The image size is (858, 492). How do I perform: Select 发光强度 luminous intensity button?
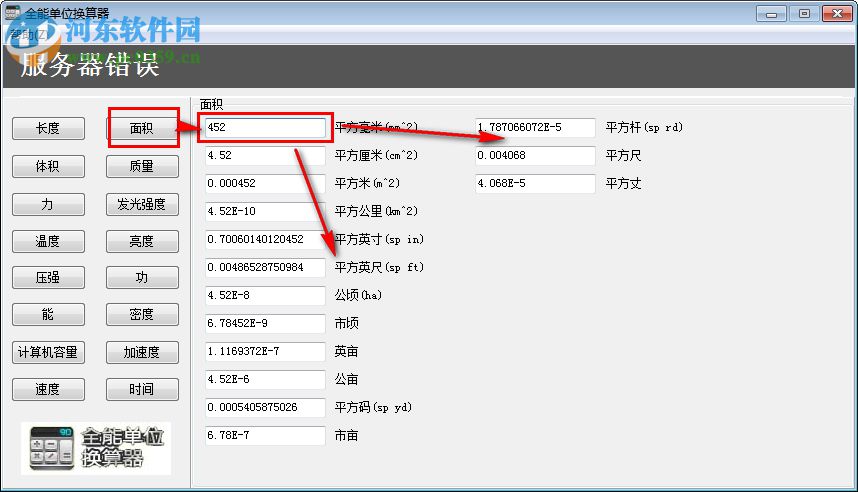click(142, 205)
